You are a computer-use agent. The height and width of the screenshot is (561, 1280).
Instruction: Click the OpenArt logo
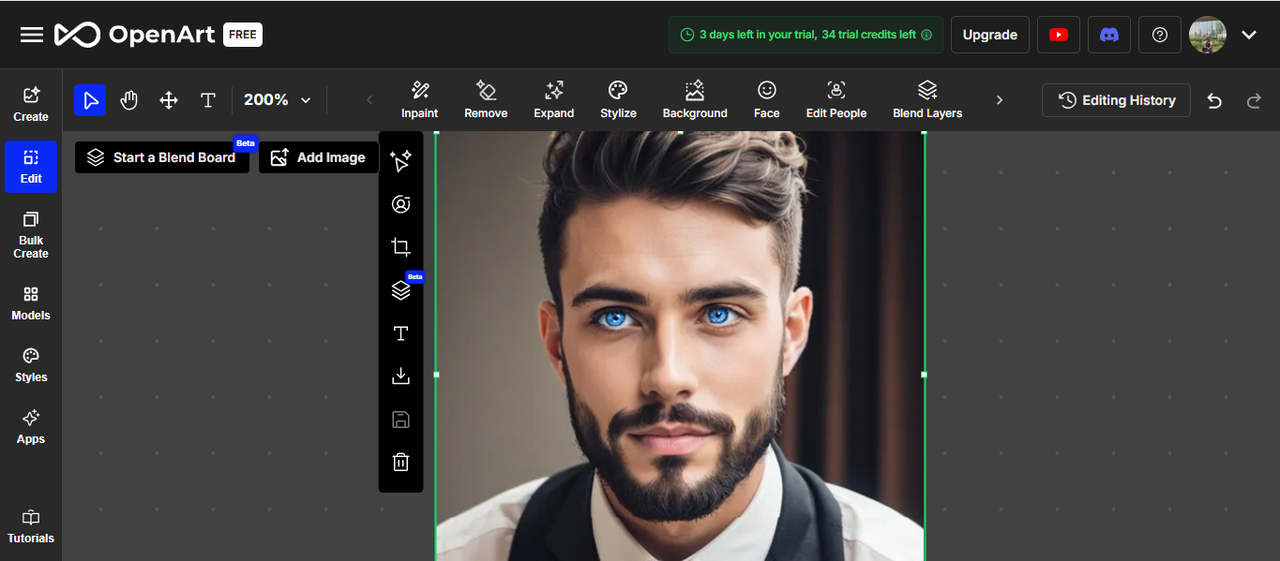click(x=135, y=35)
